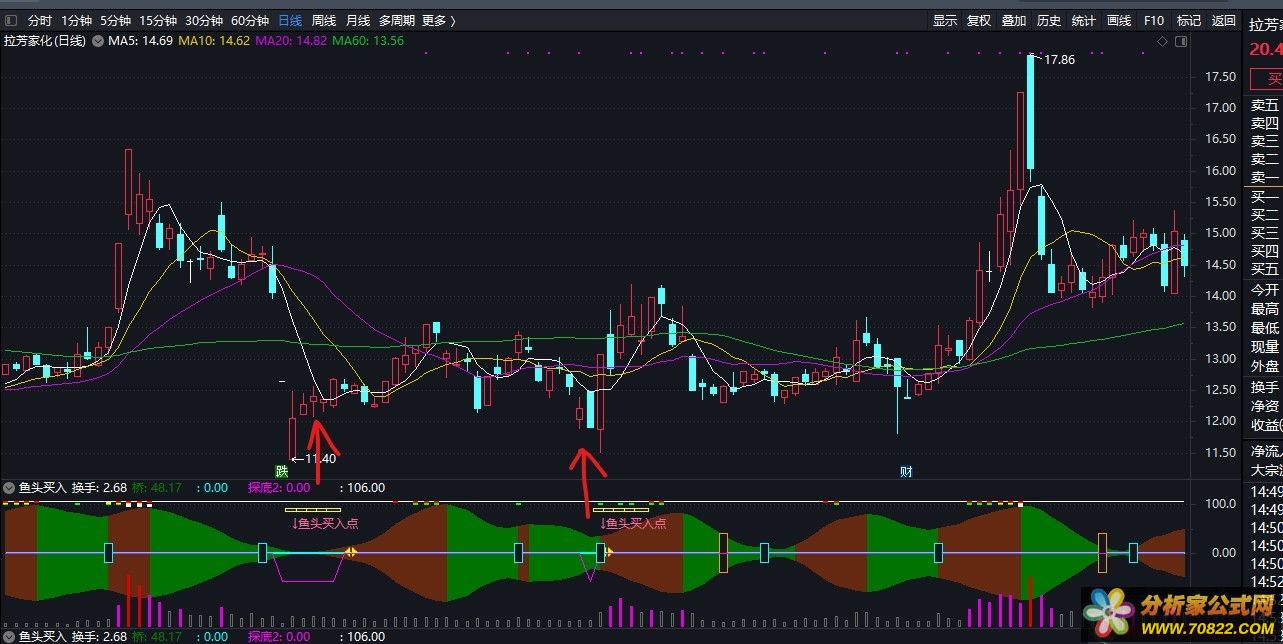1283x644 pixels.
Task: Click the 换手: 2.68 value in upper indicator bar
Action: pyautogui.click(x=99, y=488)
